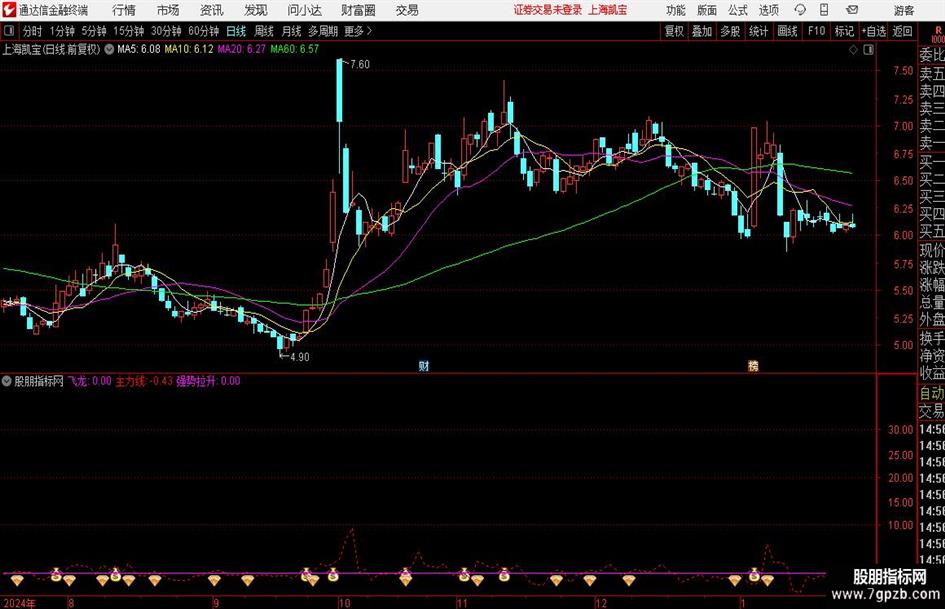
Task: Click the 统计 statistics toolbar button
Action: coord(758,31)
